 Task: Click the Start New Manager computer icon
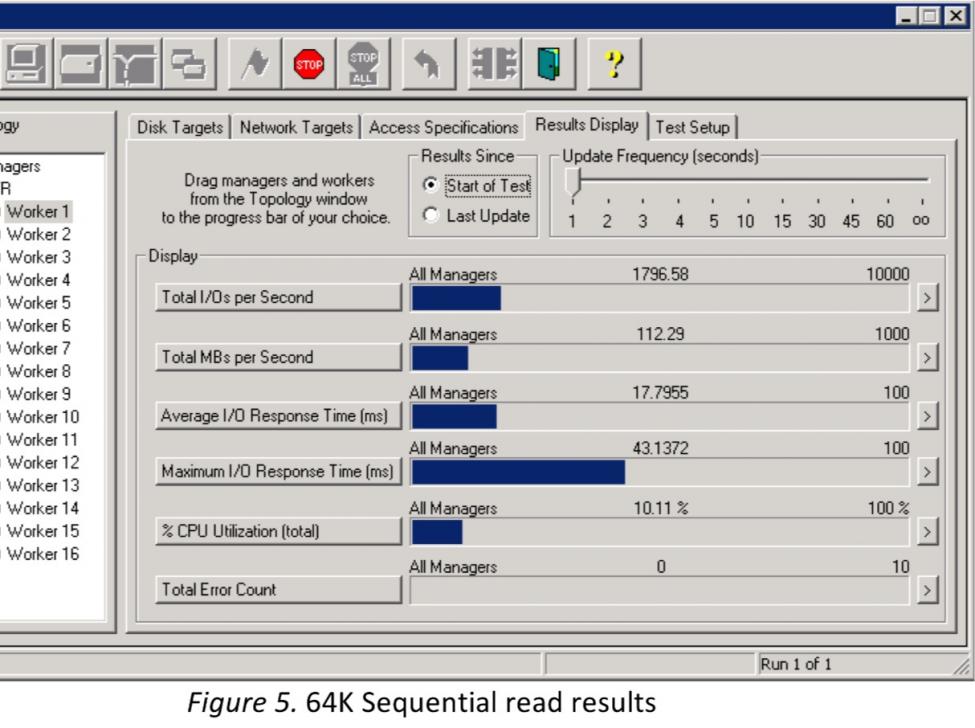point(24,63)
